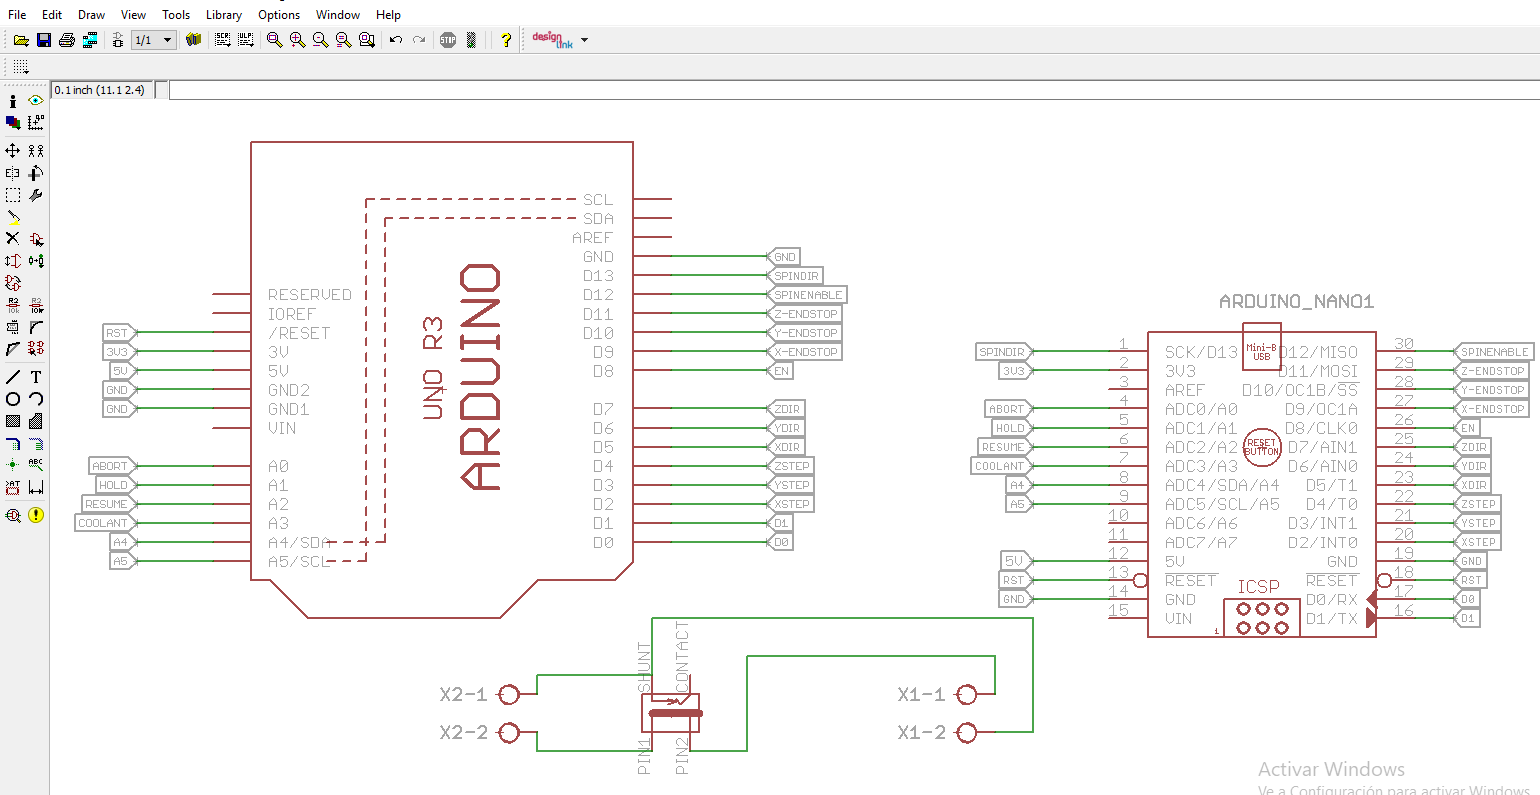Select the Value tool
The image size is (1540, 795).
pos(36,305)
